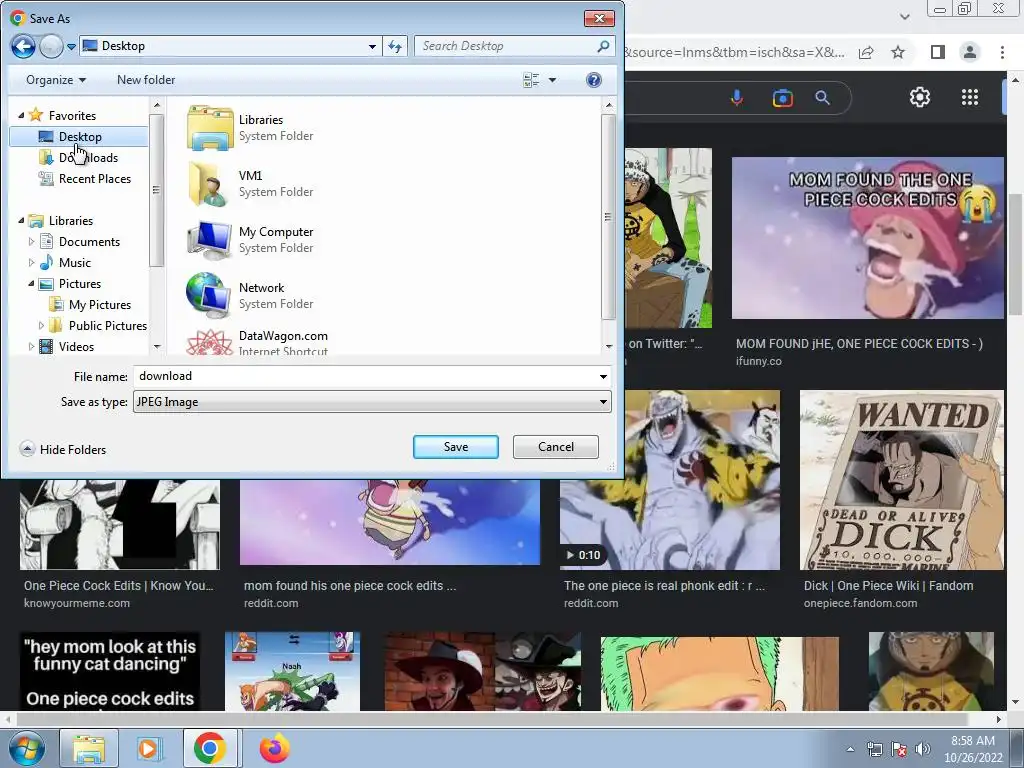
Task: Open Chrome profile avatar icon
Action: pyautogui.click(x=970, y=52)
